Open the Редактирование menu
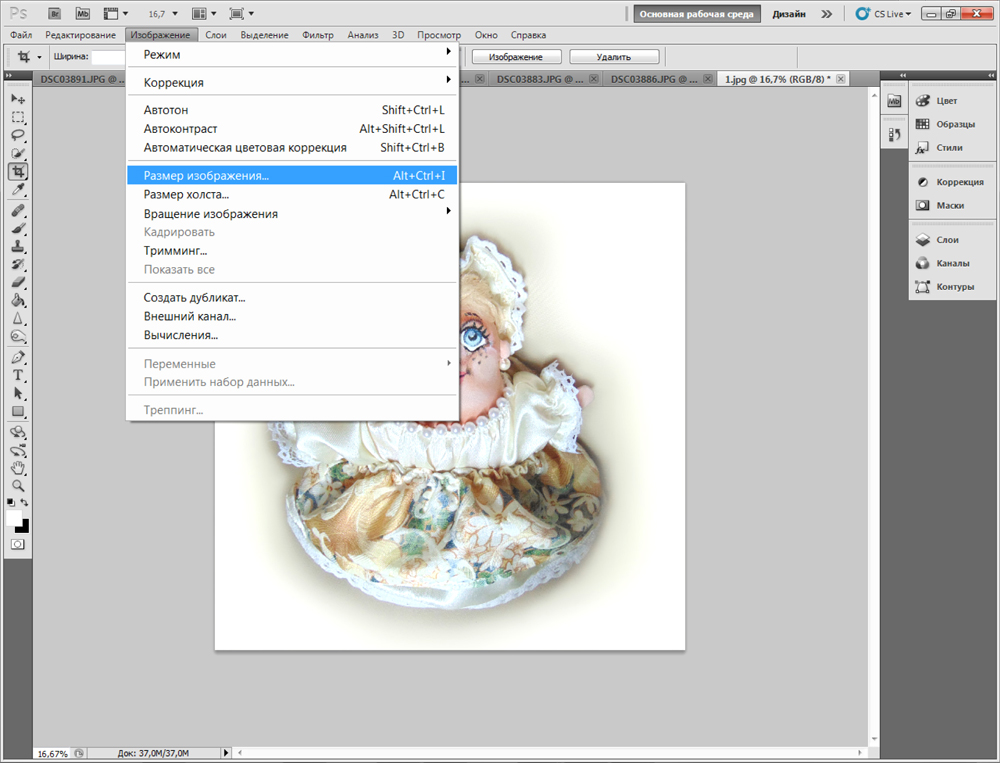Viewport: 1000px width, 763px height. [80, 35]
